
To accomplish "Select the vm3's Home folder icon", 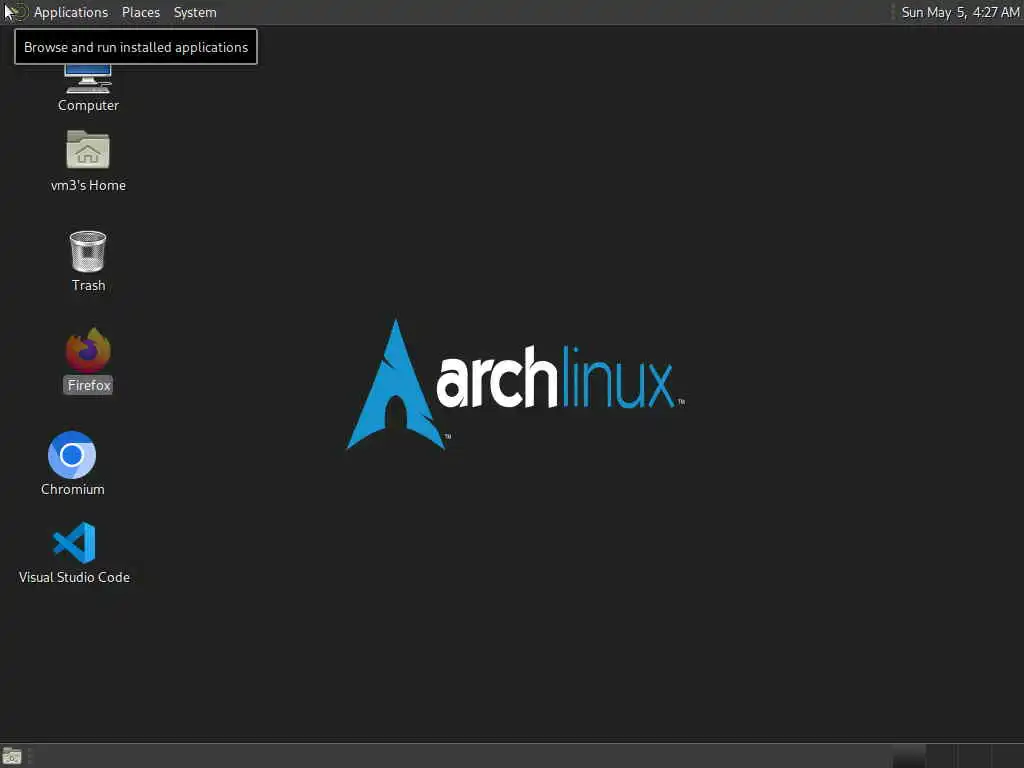I will [x=88, y=150].
